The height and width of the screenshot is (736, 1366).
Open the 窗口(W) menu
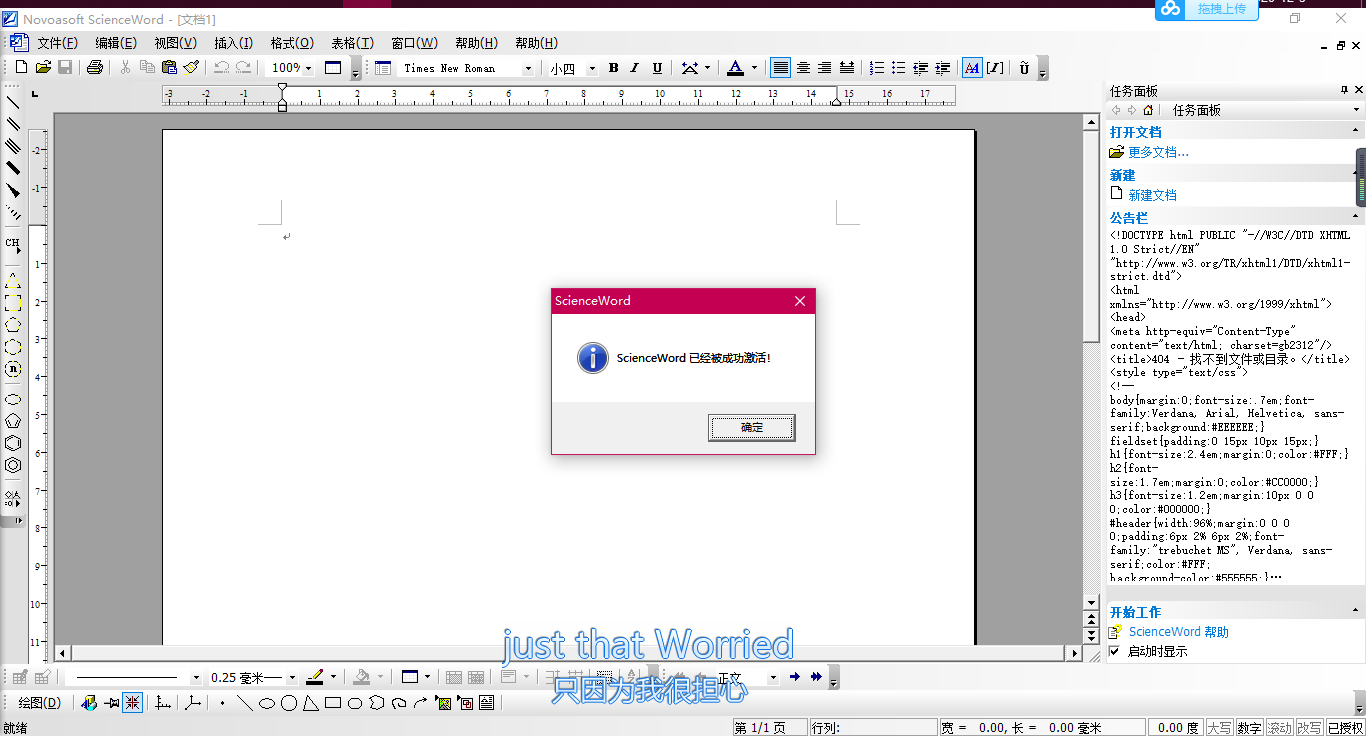(x=414, y=43)
